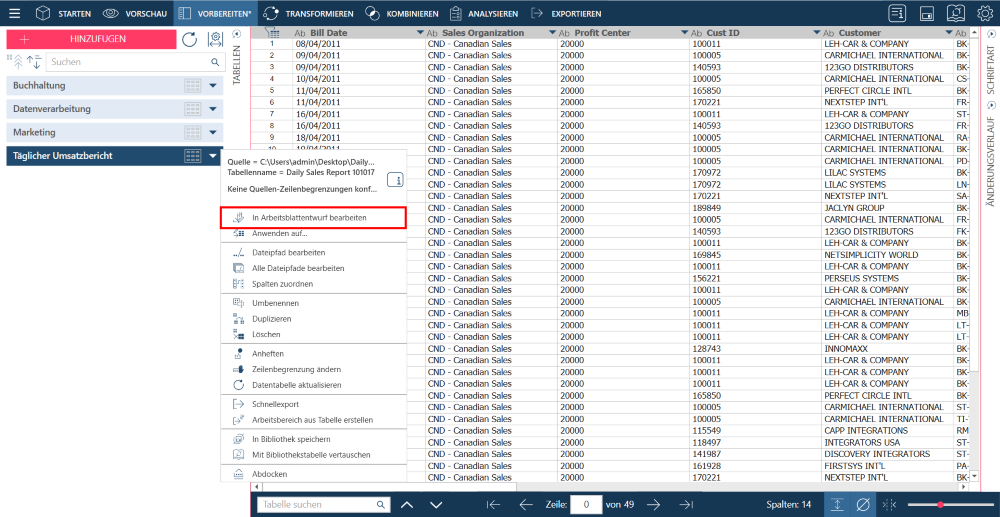Expand the Buchhaltung table dropdown arrow
The image size is (1000, 517).
click(x=214, y=85)
